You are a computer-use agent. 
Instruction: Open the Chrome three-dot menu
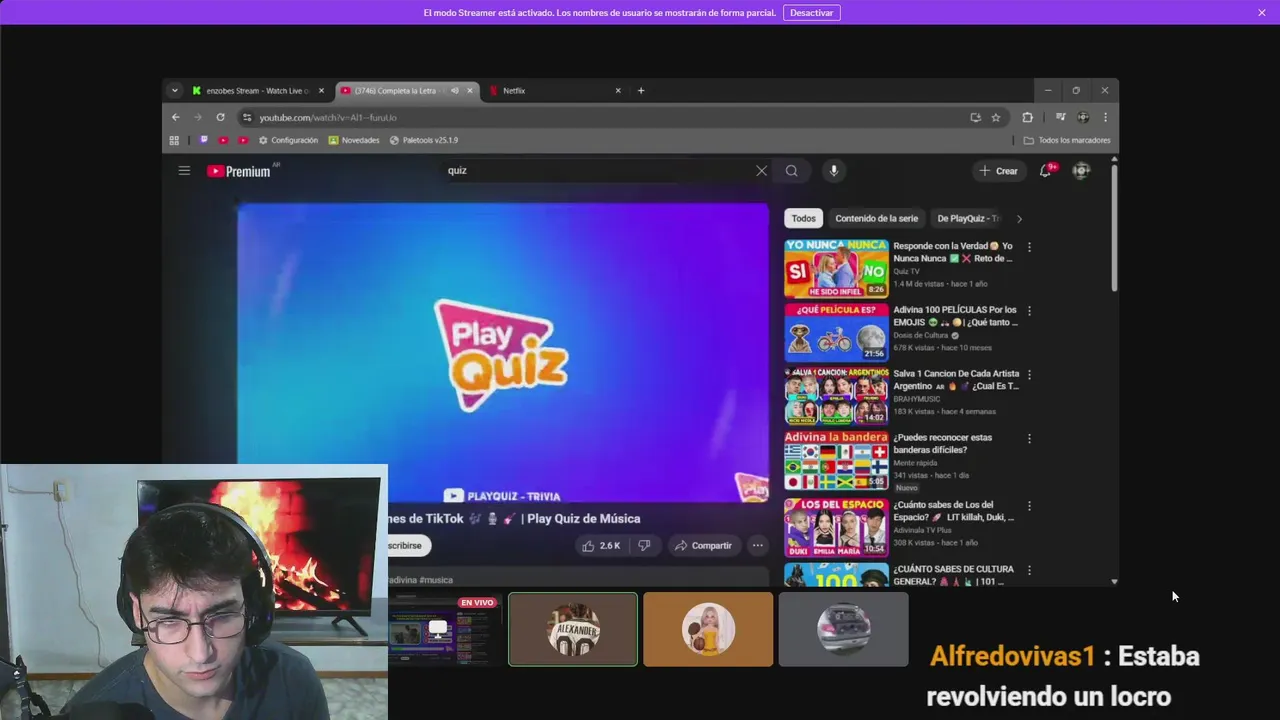pos(1105,117)
